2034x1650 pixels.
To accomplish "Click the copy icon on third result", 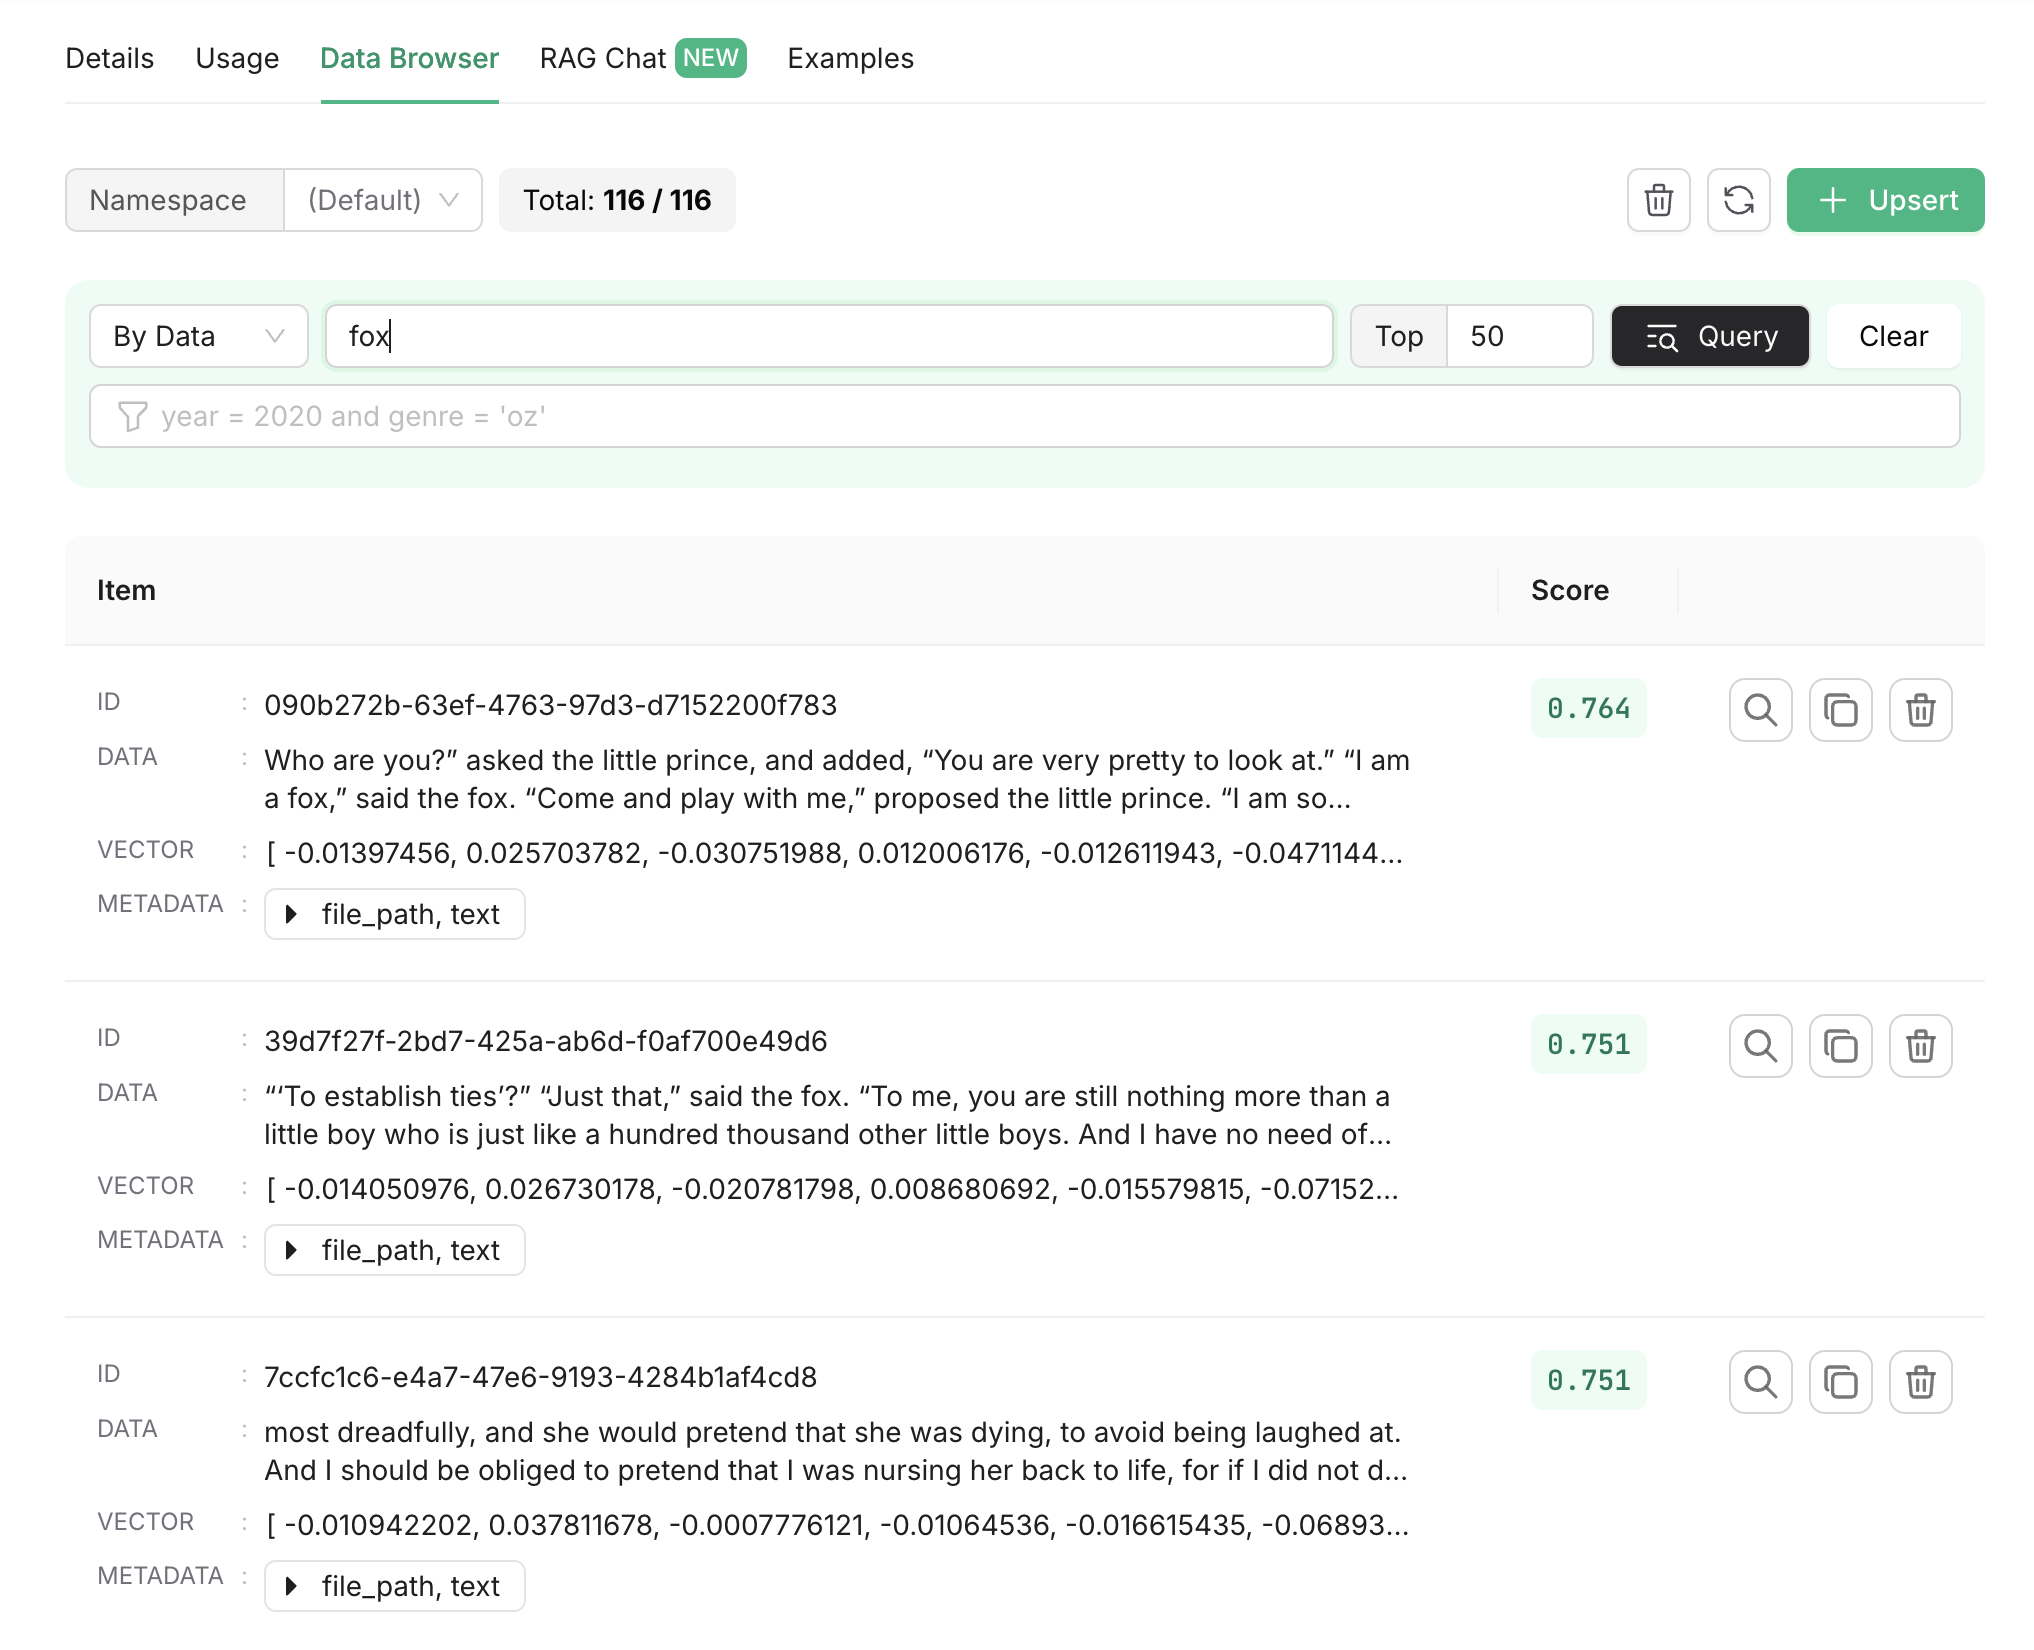I will click(1840, 1381).
